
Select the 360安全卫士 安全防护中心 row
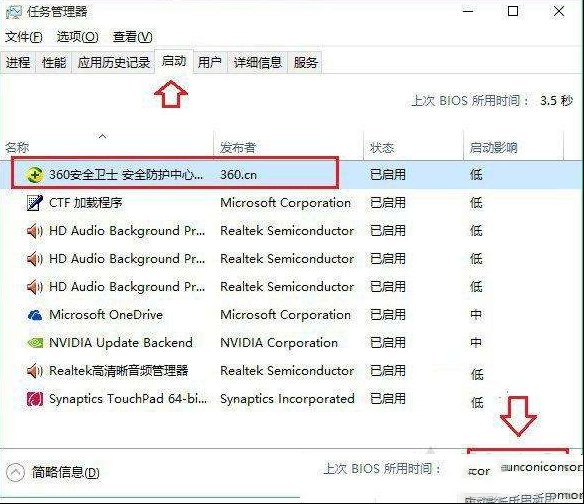coord(292,174)
